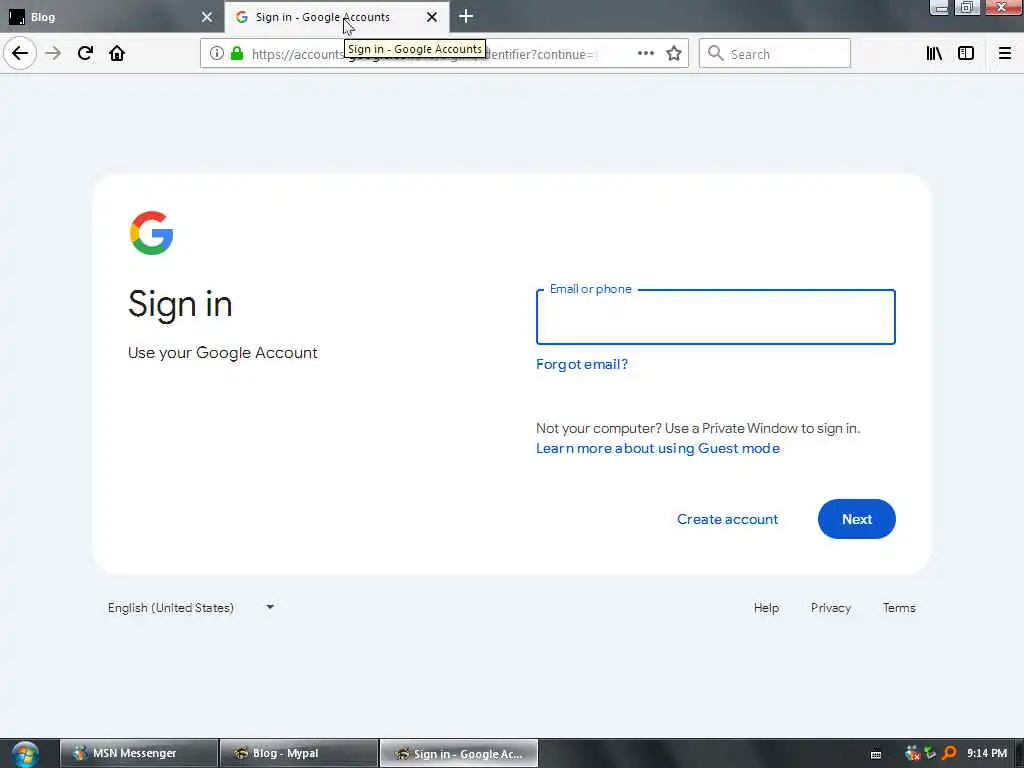Toggle the sidebar view icon

pos(965,54)
